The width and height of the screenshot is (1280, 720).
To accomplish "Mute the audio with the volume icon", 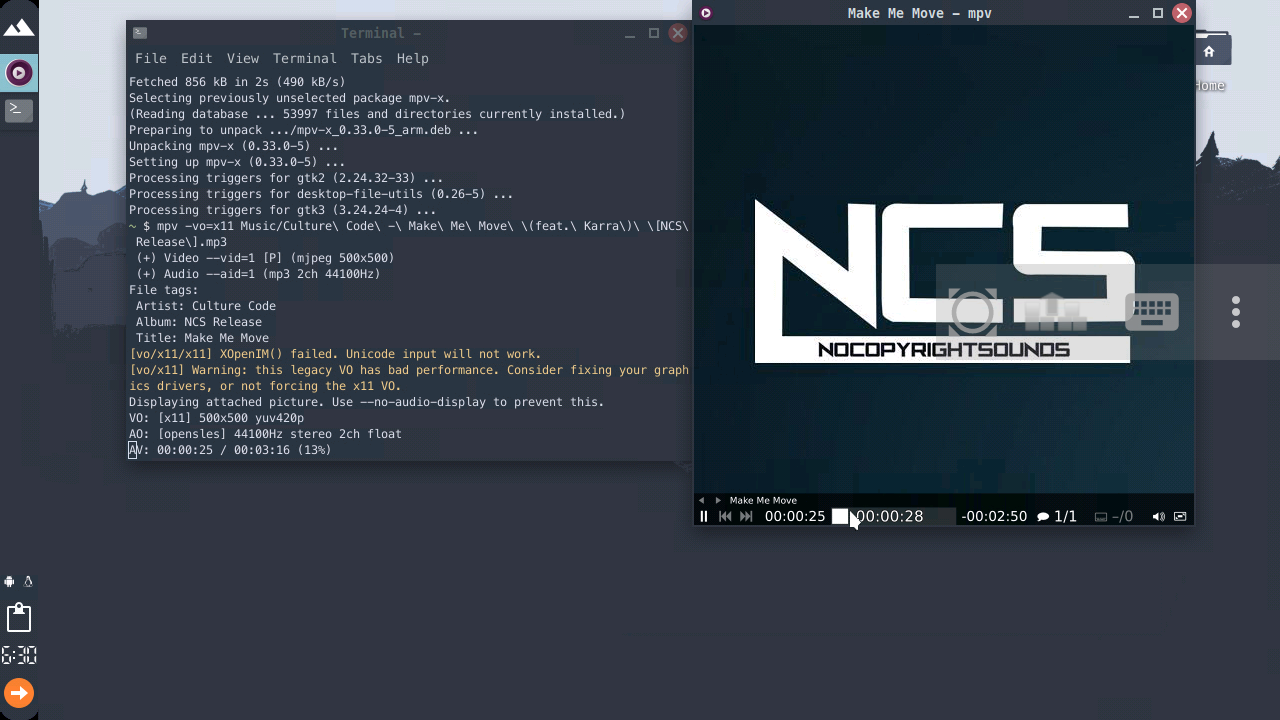I will point(1158,516).
